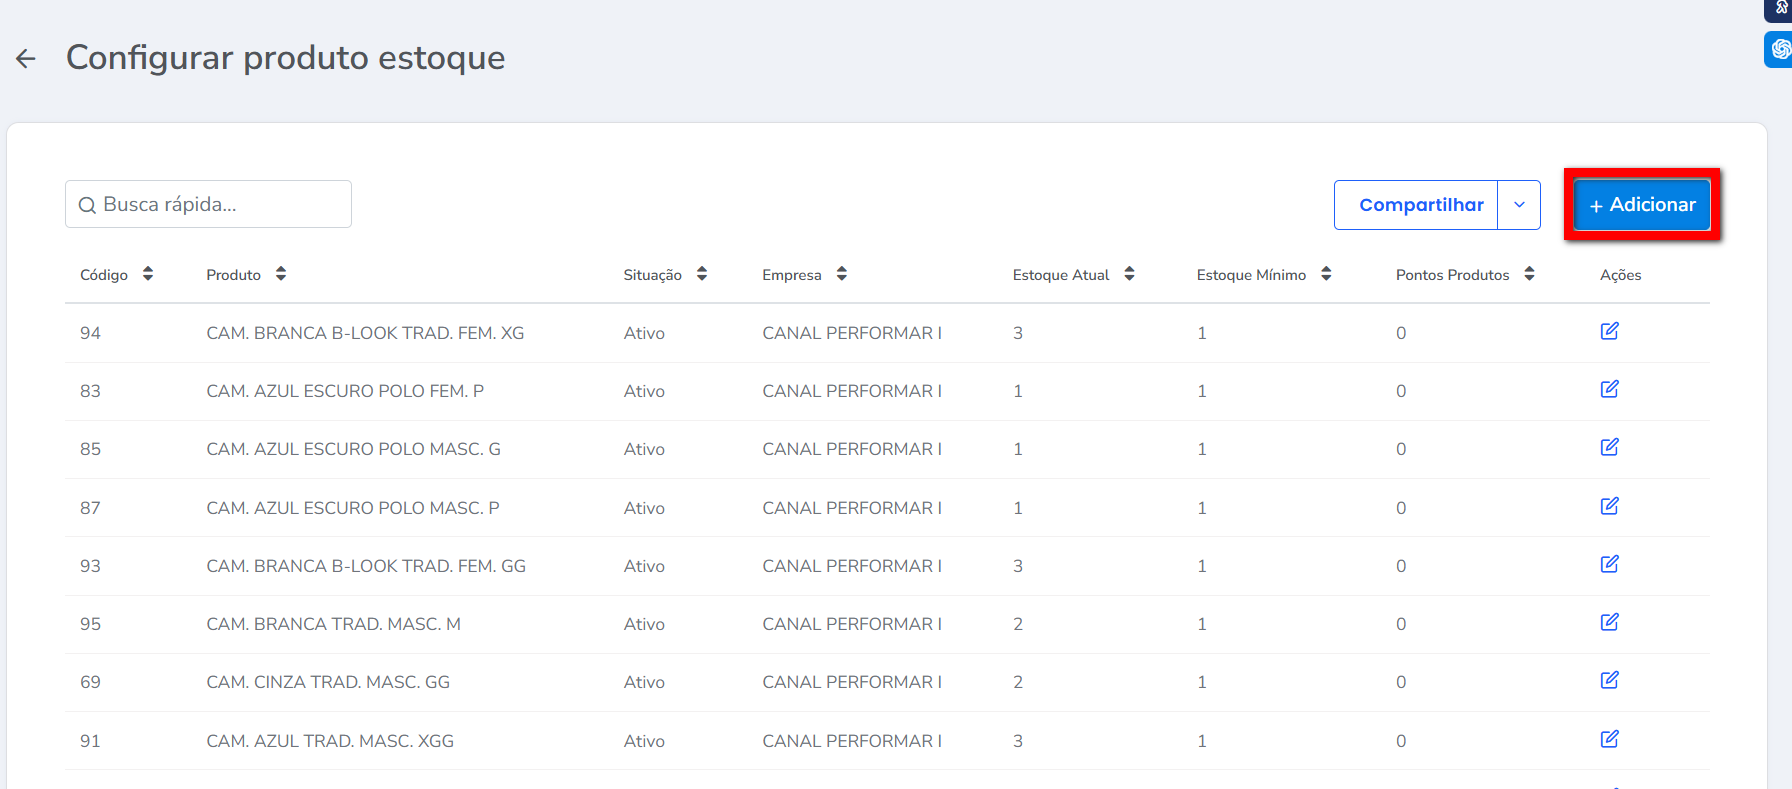Edit product 93 CAM. BRANCA B-LOOK TRAD. FEM. GG
Image resolution: width=1792 pixels, height=789 pixels.
click(1609, 564)
